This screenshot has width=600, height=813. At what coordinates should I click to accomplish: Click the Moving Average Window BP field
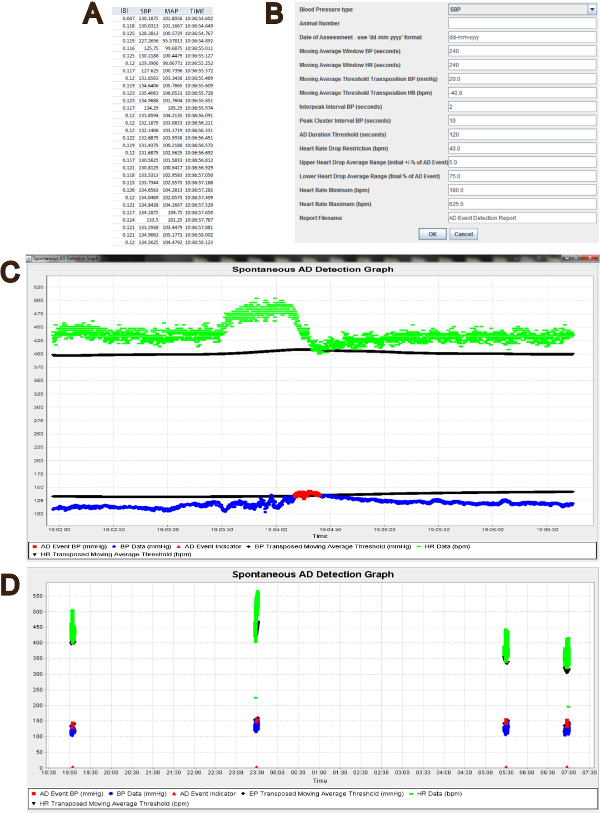tap(522, 51)
